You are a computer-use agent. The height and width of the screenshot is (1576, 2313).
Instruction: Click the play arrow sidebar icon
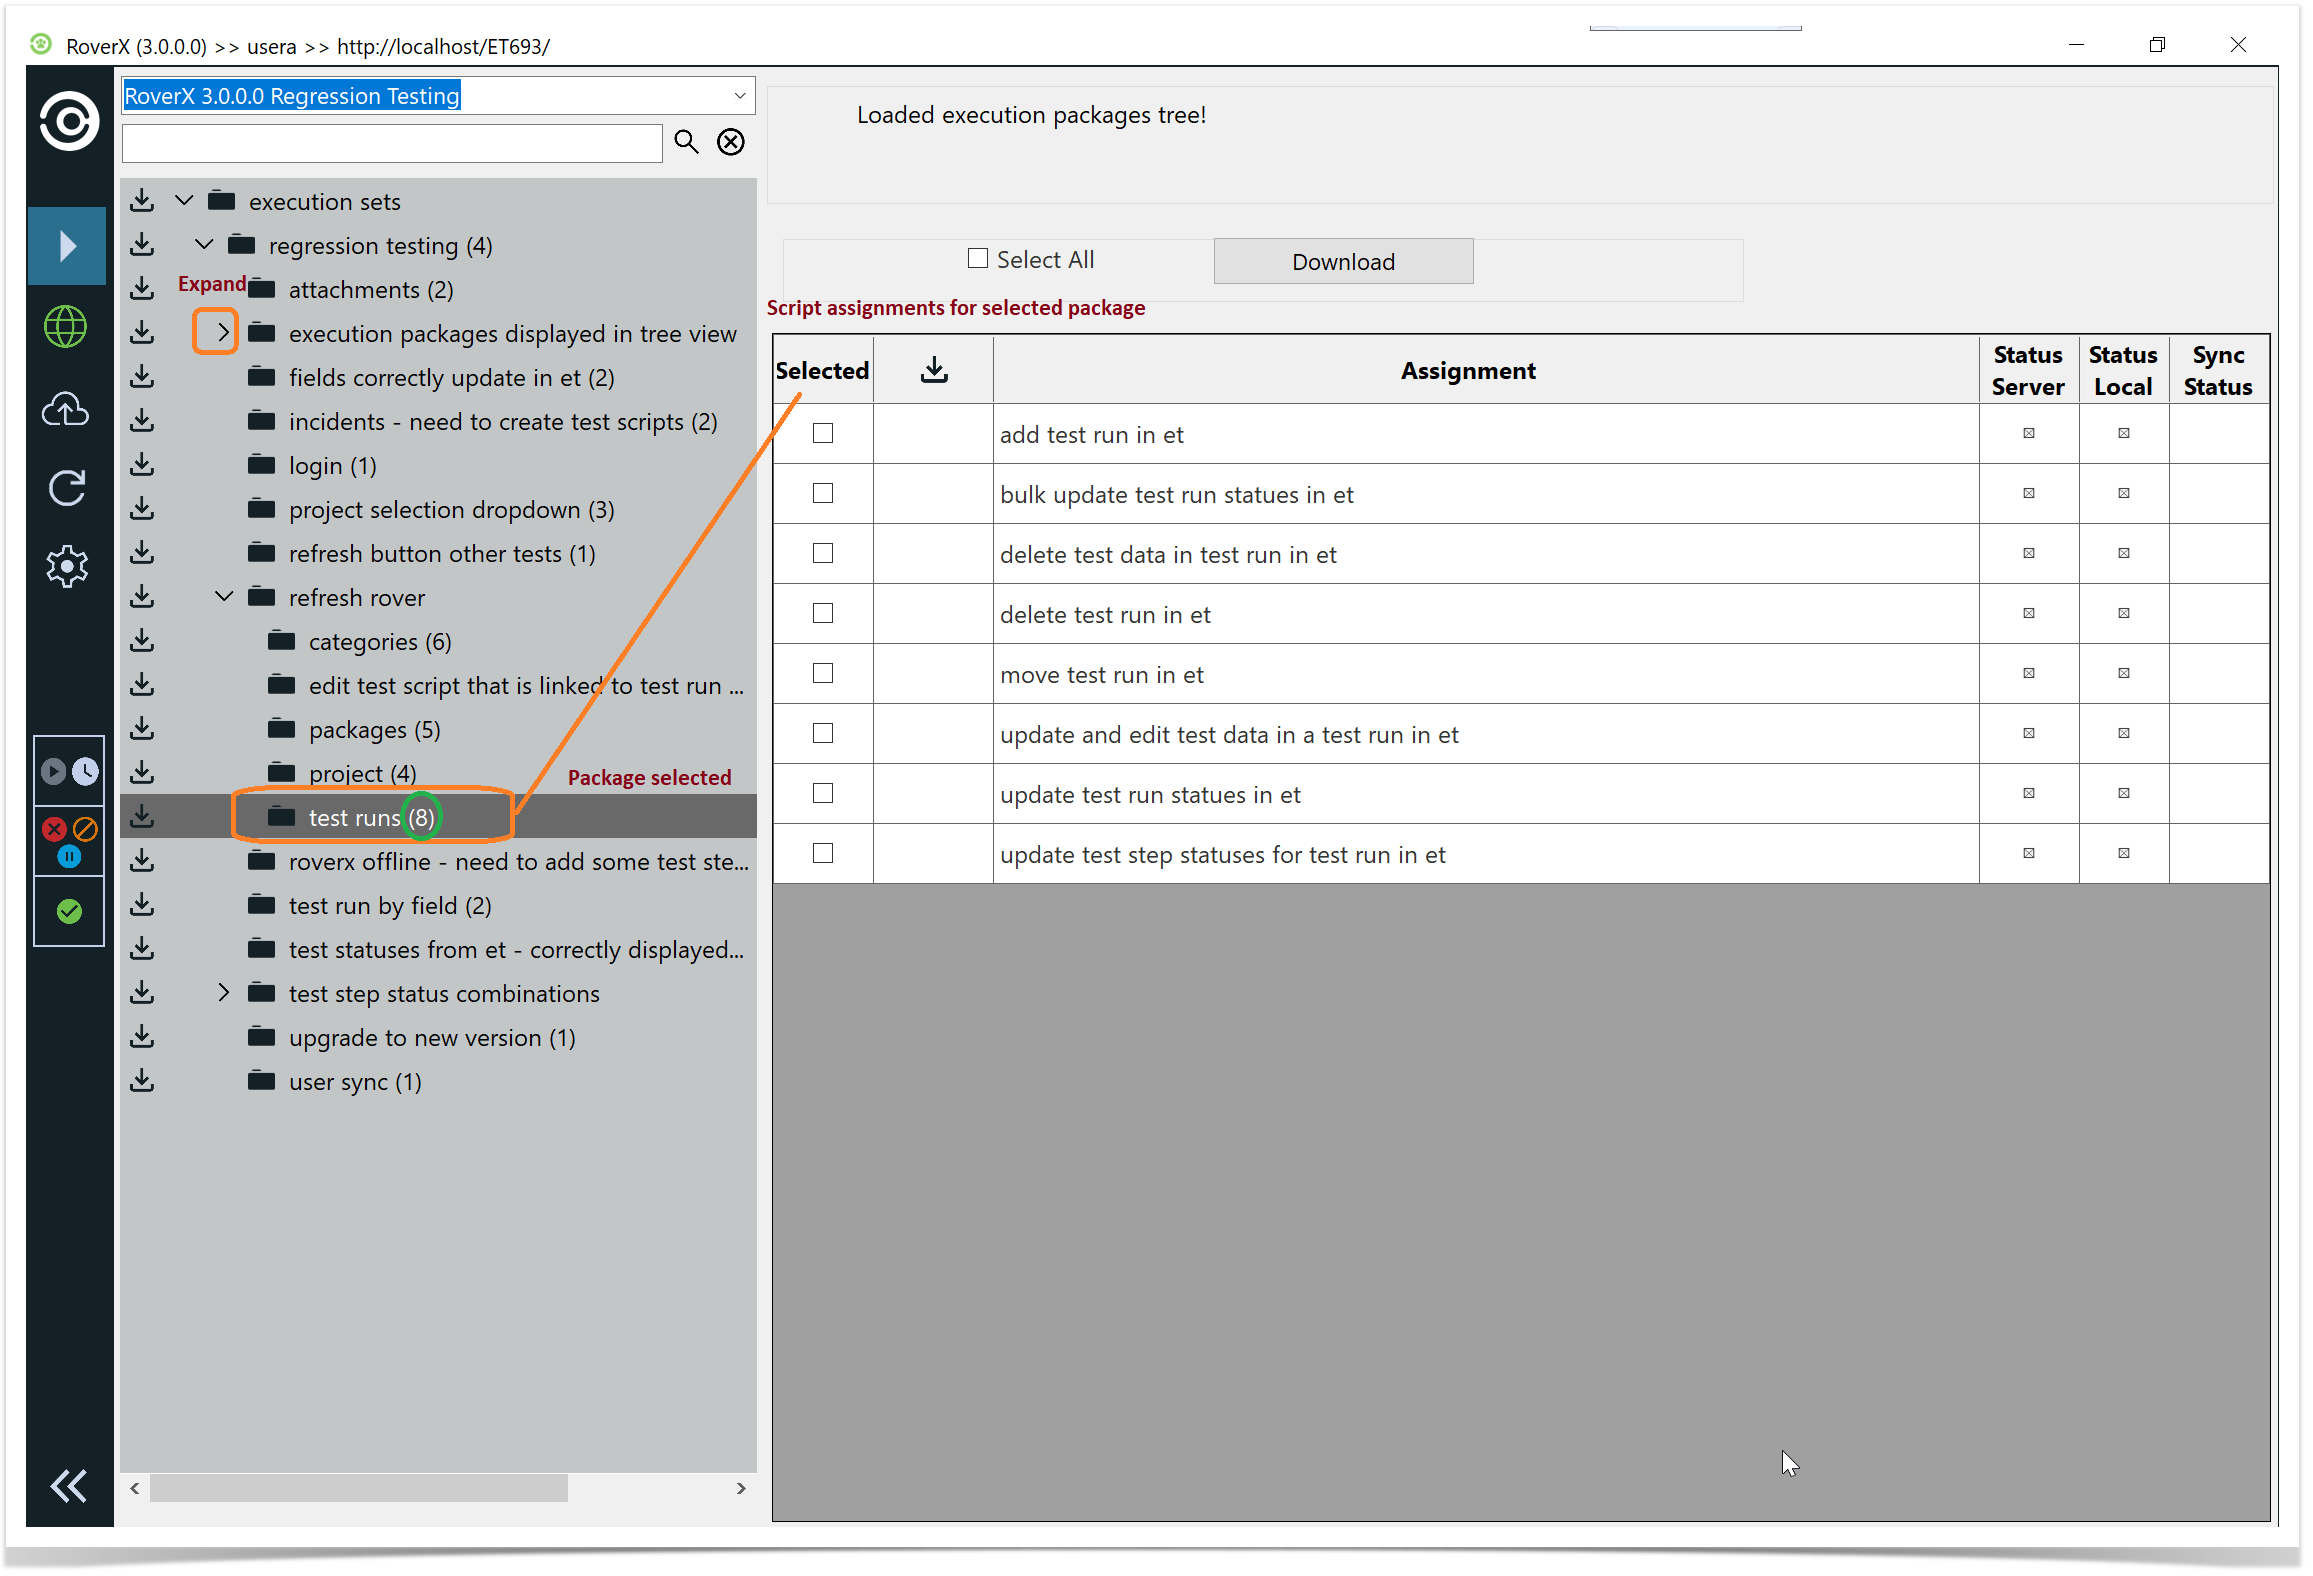click(x=66, y=246)
